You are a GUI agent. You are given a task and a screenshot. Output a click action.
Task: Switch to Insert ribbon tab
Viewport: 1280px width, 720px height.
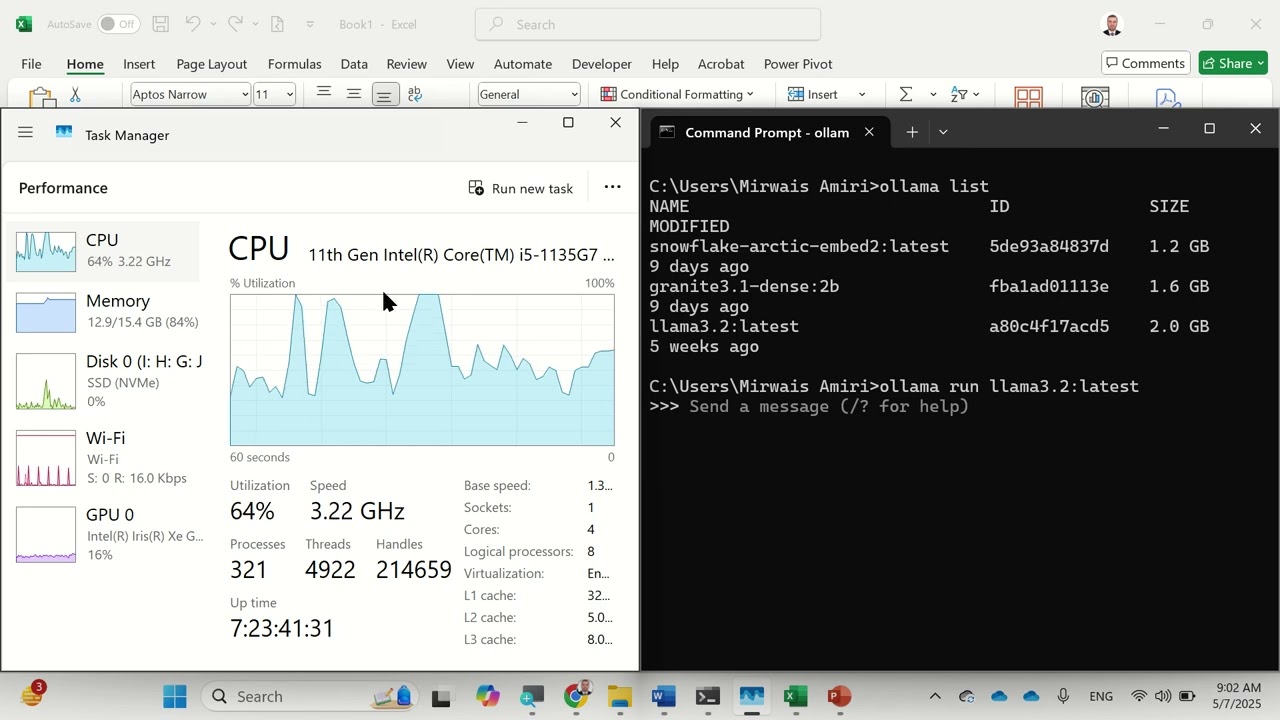click(x=139, y=64)
